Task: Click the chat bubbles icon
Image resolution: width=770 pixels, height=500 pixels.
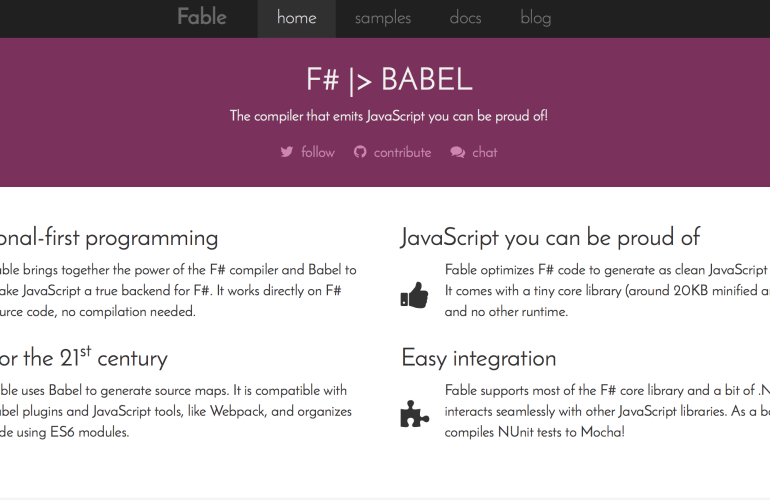Action: tap(458, 152)
